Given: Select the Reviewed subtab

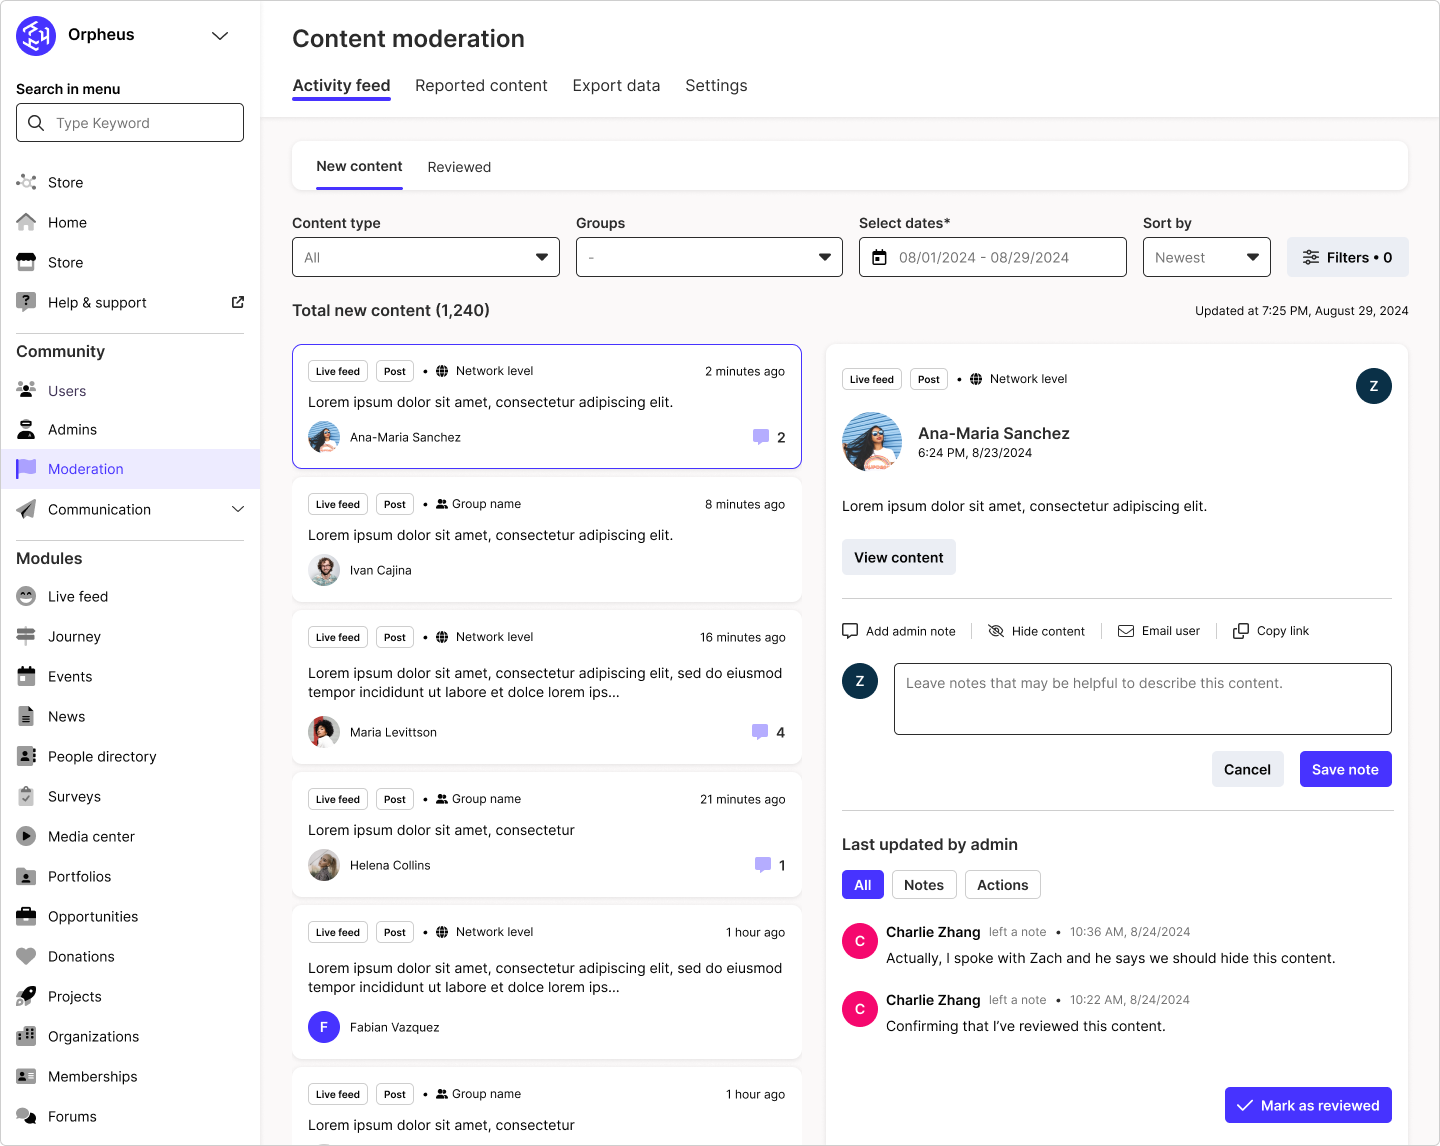Looking at the screenshot, I should [x=459, y=167].
